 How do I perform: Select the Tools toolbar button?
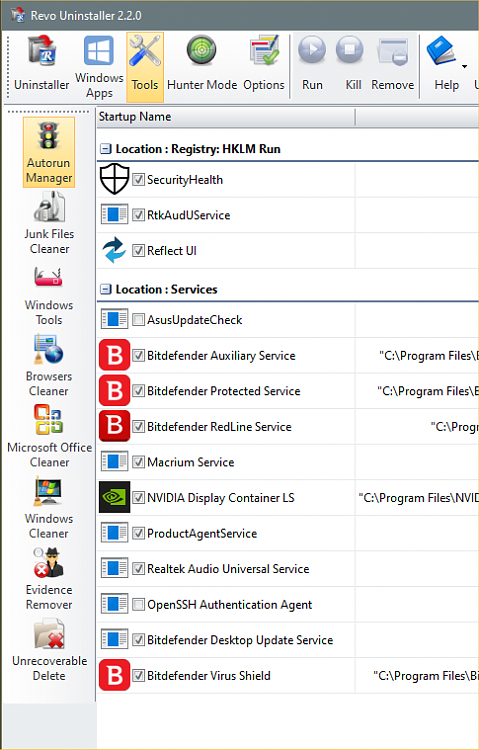coord(145,67)
